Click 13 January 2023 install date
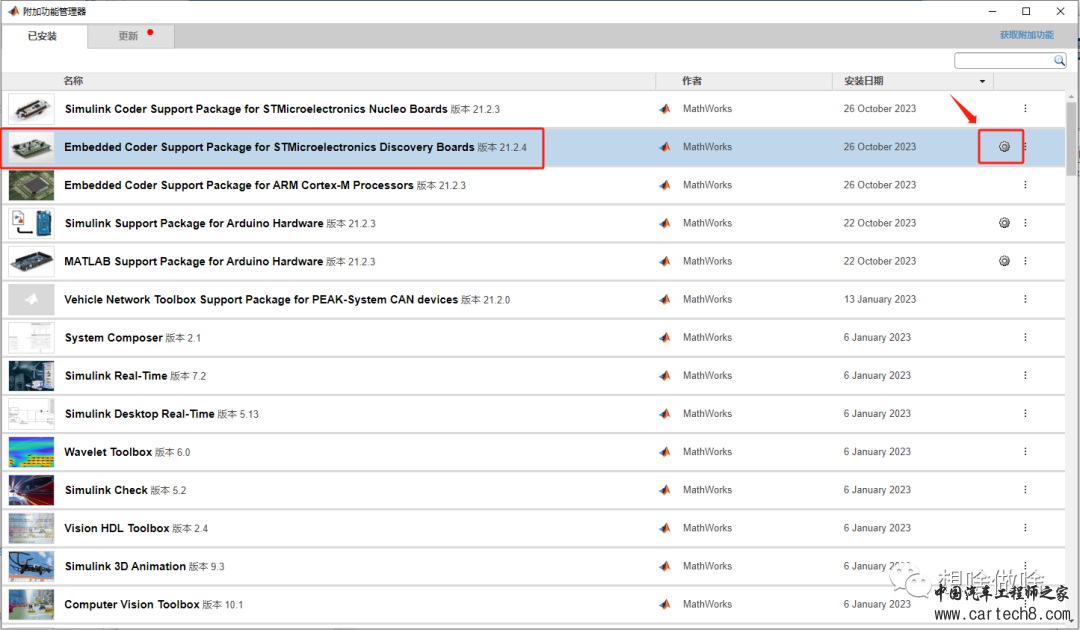Screen dimensions: 1080x630 tap(880, 299)
